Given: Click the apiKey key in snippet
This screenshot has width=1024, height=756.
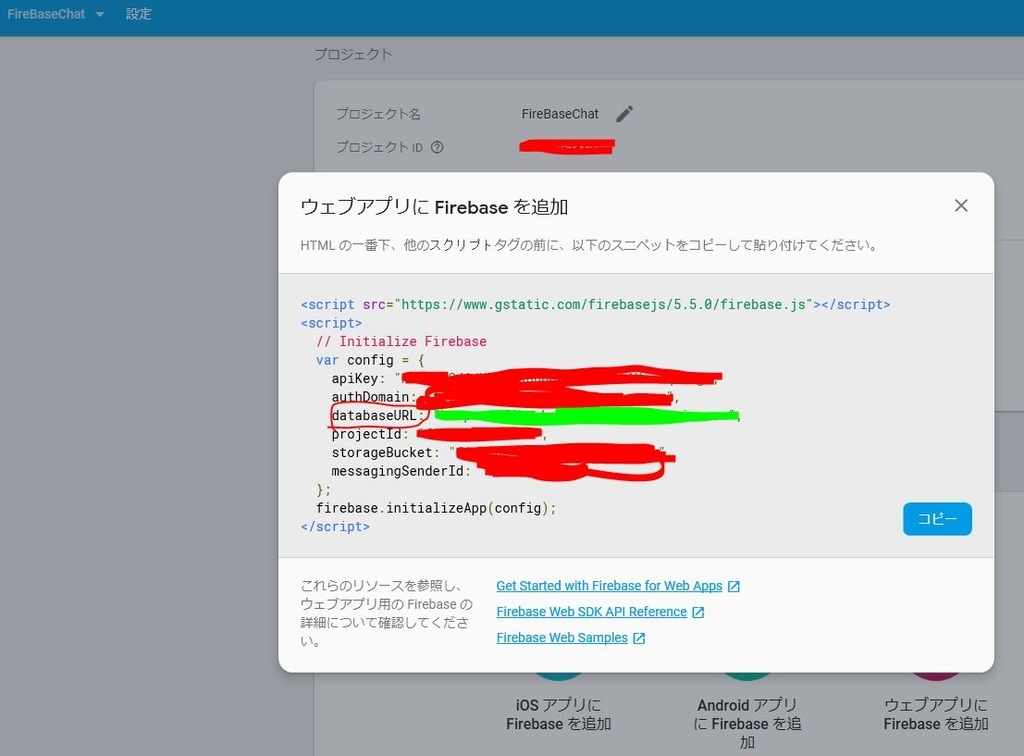Looking at the screenshot, I should pos(354,379).
